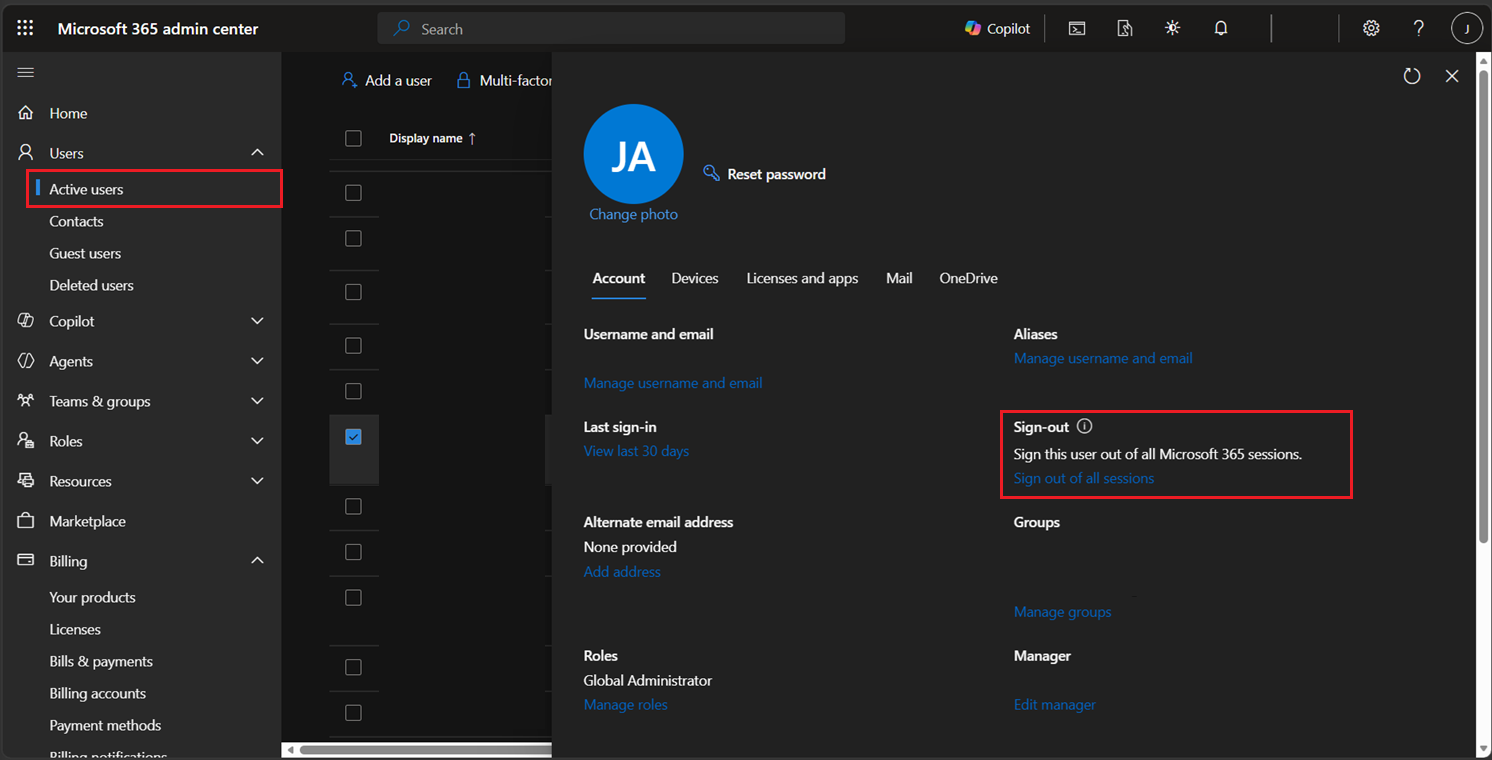1492x760 pixels.
Task: Expand the Resources section
Action: point(257,481)
